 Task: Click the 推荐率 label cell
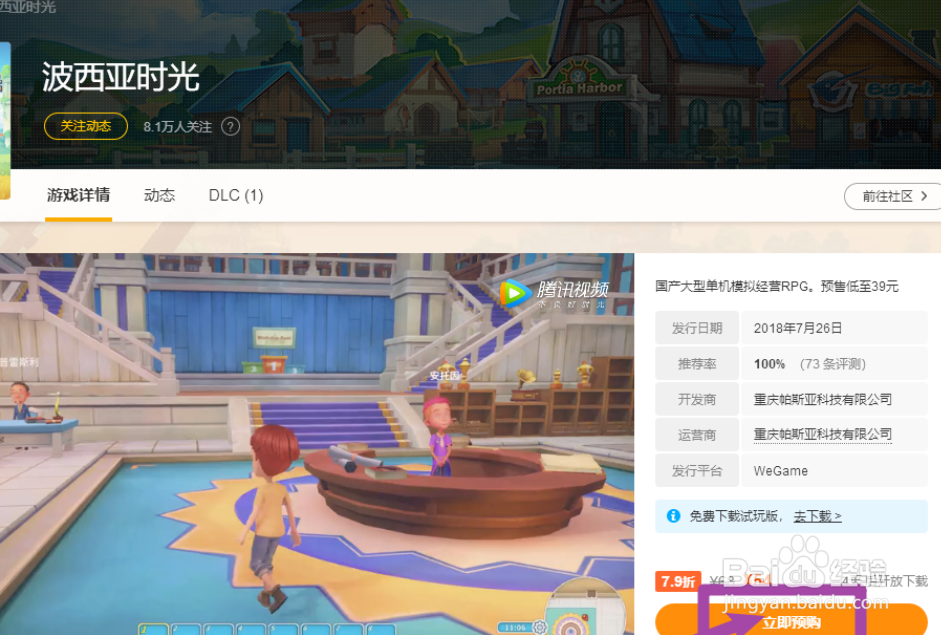click(697, 364)
